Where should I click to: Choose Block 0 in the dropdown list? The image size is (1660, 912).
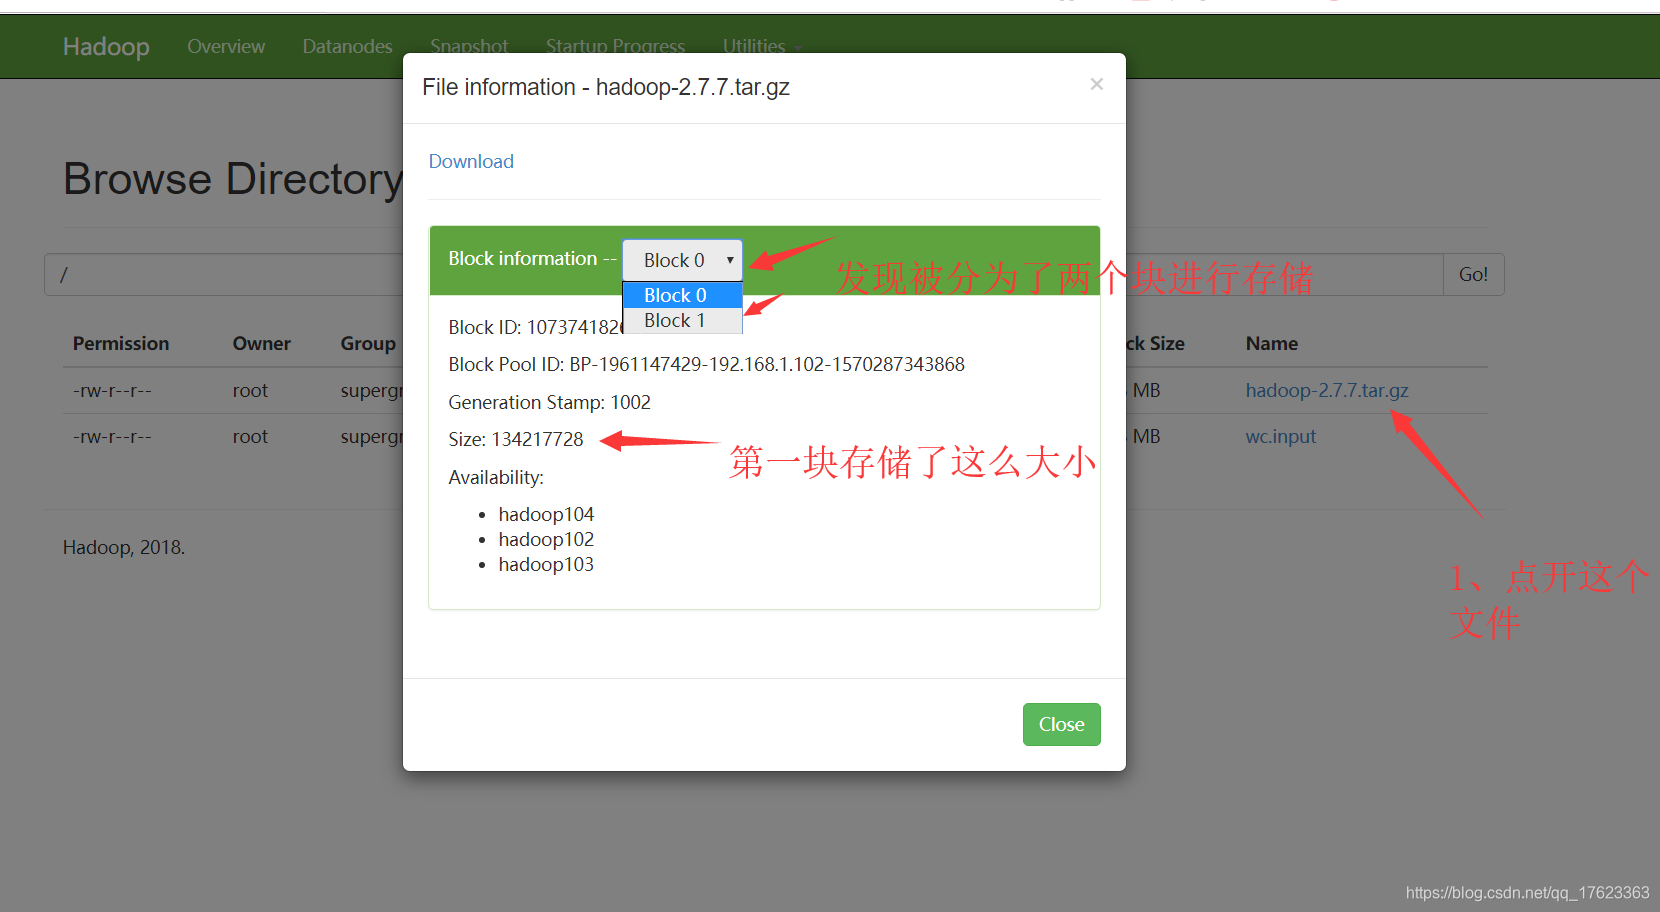[682, 295]
